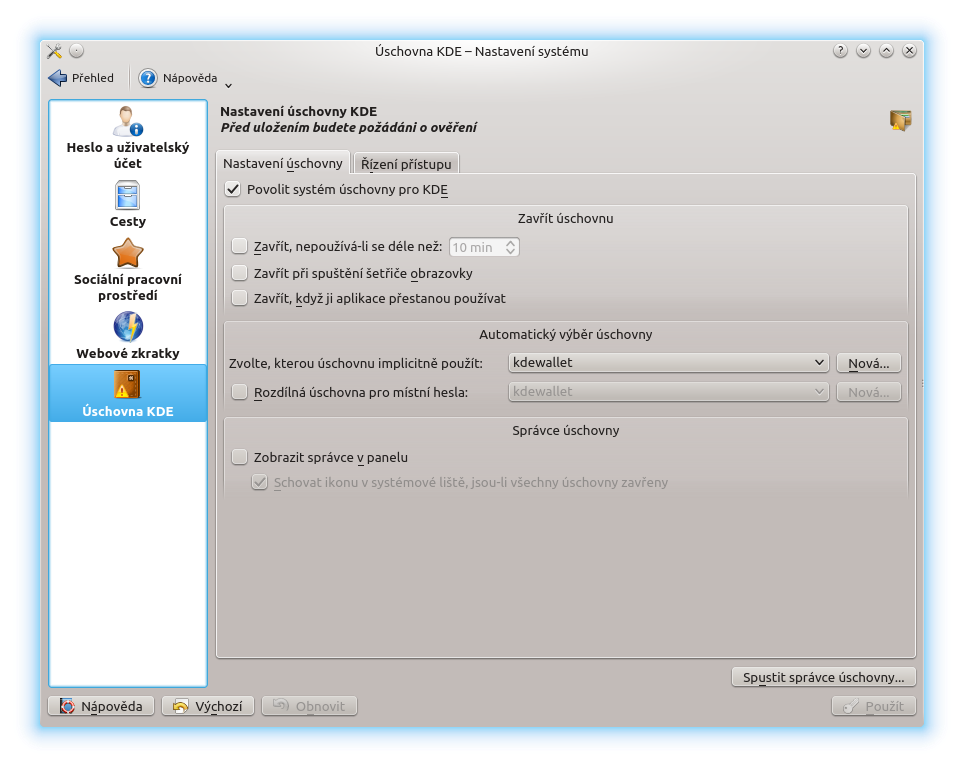Click the Výchozí defaults button
Viewport: 964px width, 767px height.
pyautogui.click(x=208, y=706)
